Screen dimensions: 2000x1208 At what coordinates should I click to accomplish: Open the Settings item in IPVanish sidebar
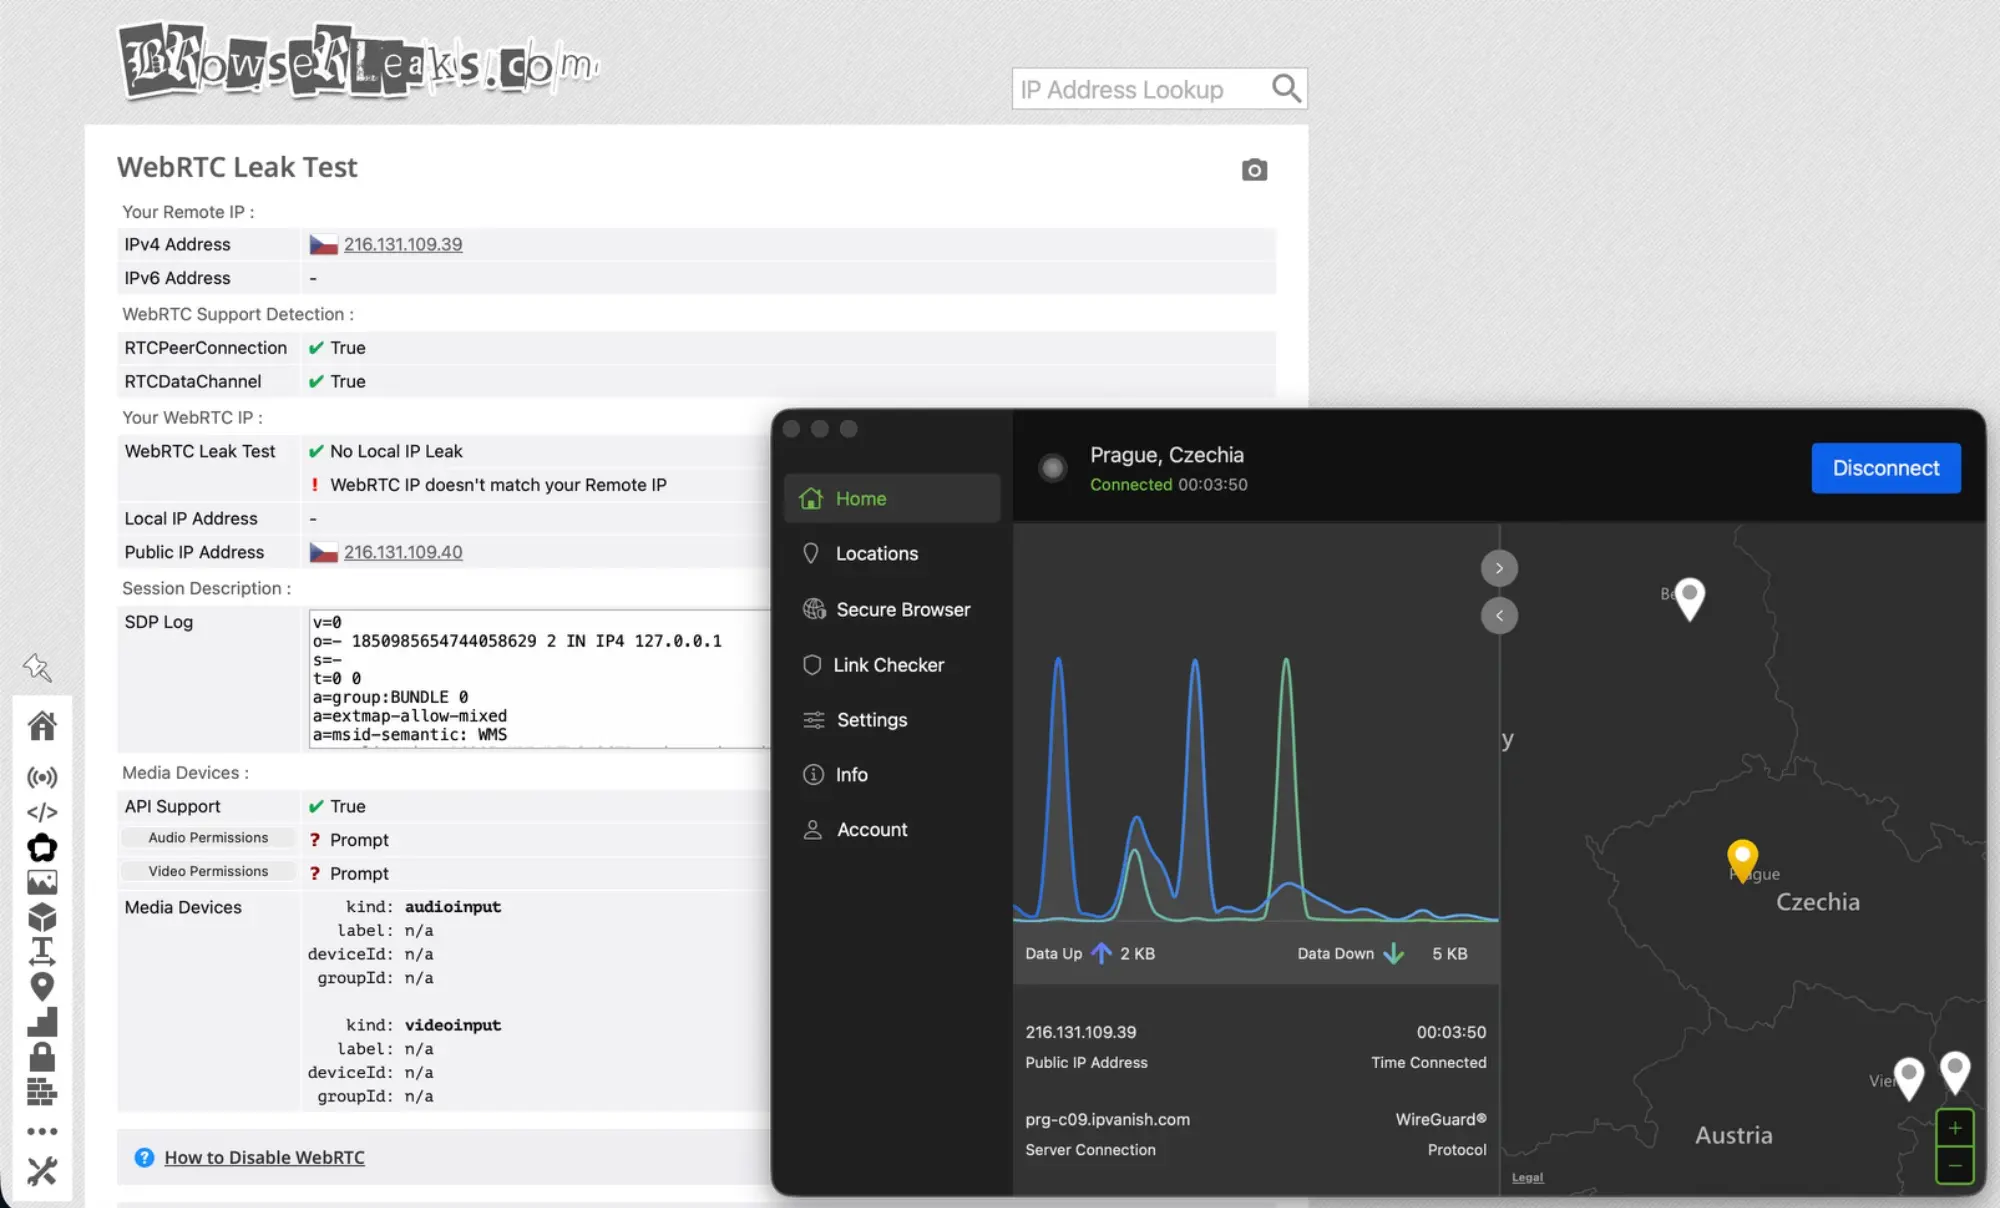[871, 719]
